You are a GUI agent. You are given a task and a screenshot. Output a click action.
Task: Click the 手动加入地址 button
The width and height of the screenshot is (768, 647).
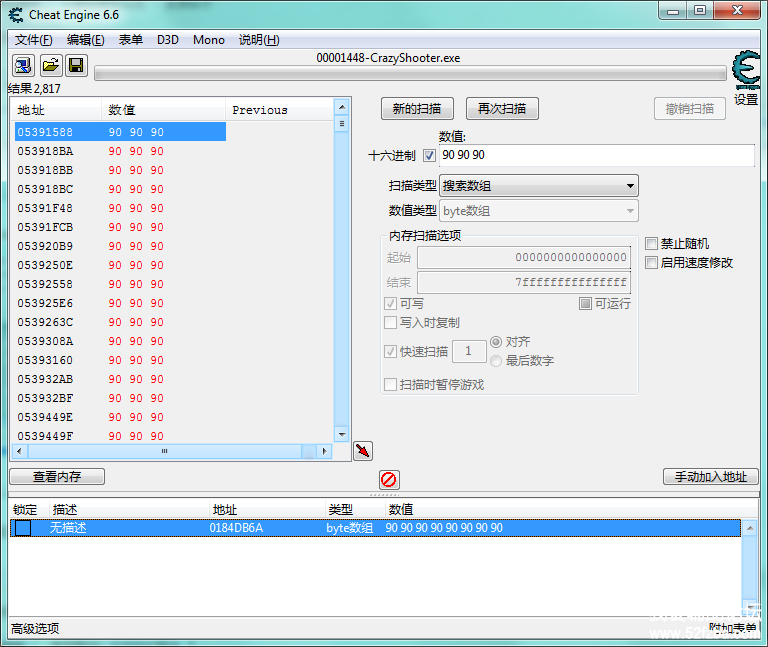711,477
